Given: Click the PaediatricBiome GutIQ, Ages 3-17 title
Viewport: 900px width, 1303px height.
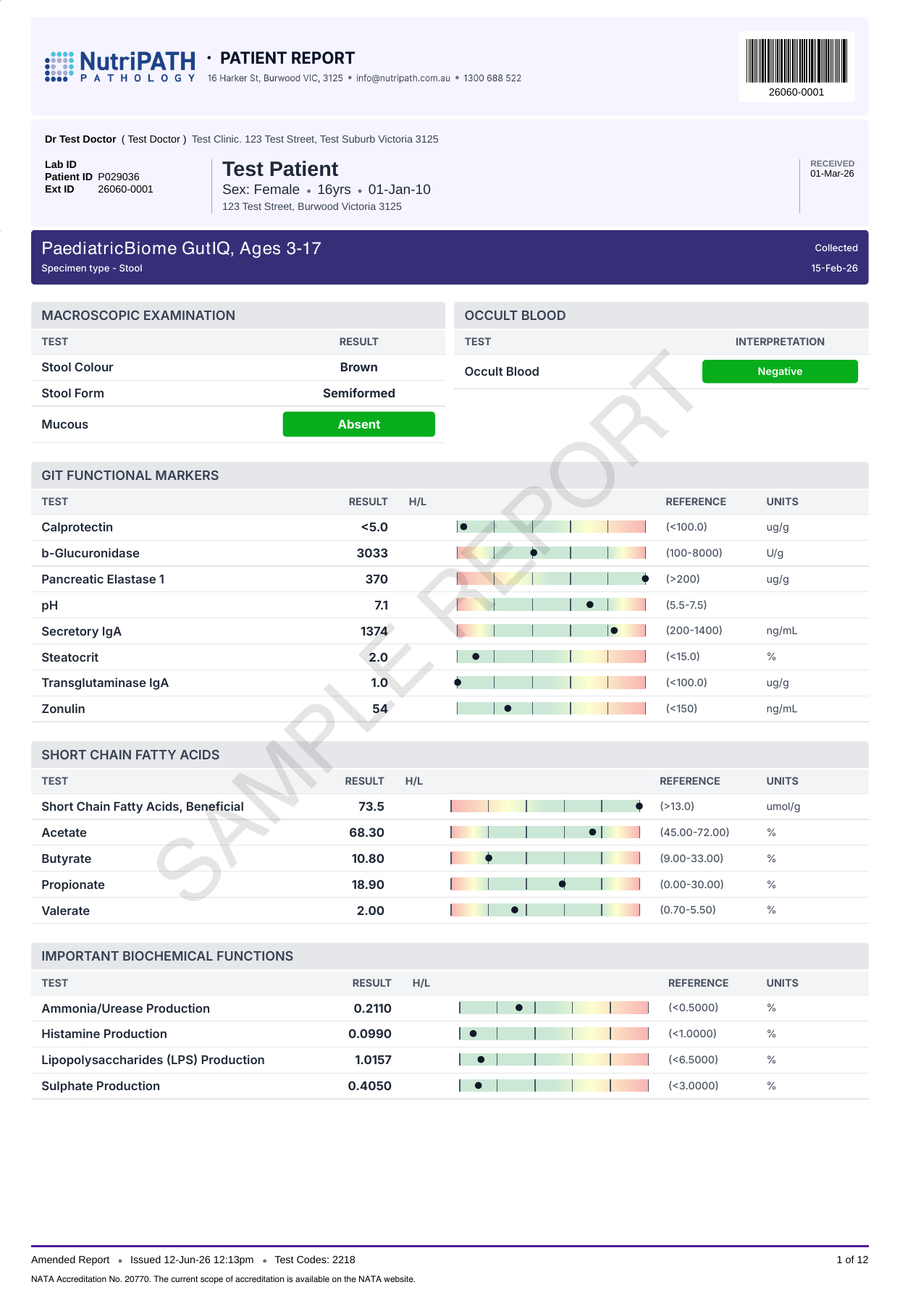Looking at the screenshot, I should point(181,248).
